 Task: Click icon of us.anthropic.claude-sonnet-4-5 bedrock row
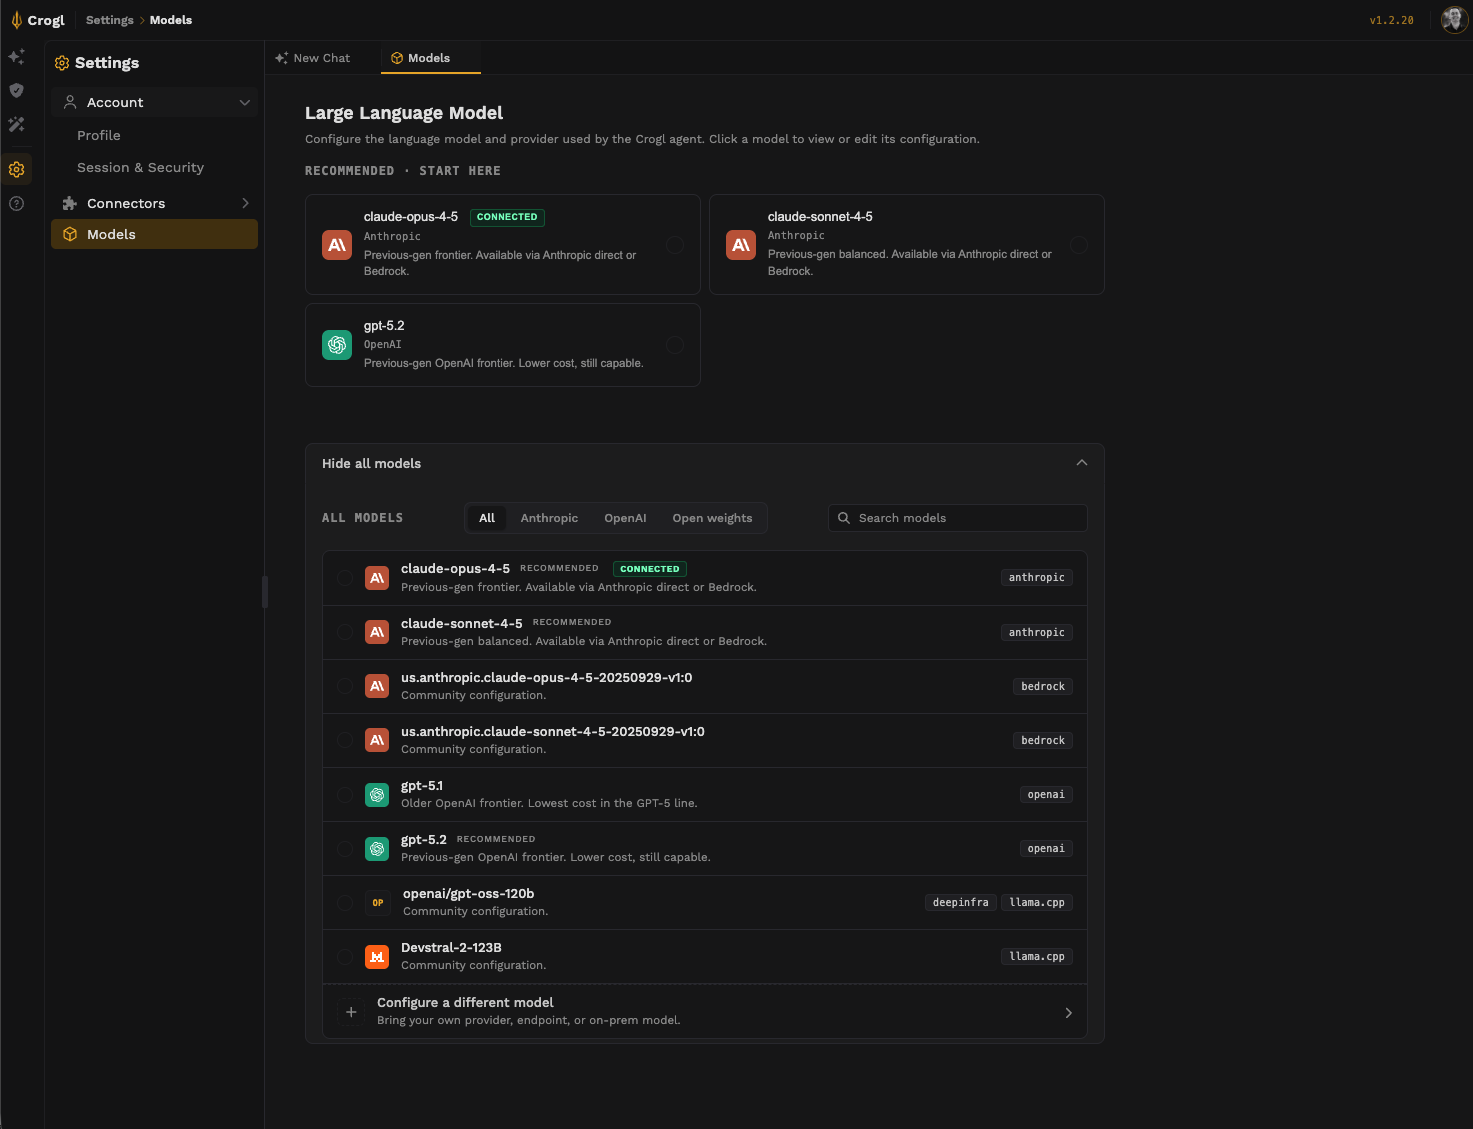377,740
